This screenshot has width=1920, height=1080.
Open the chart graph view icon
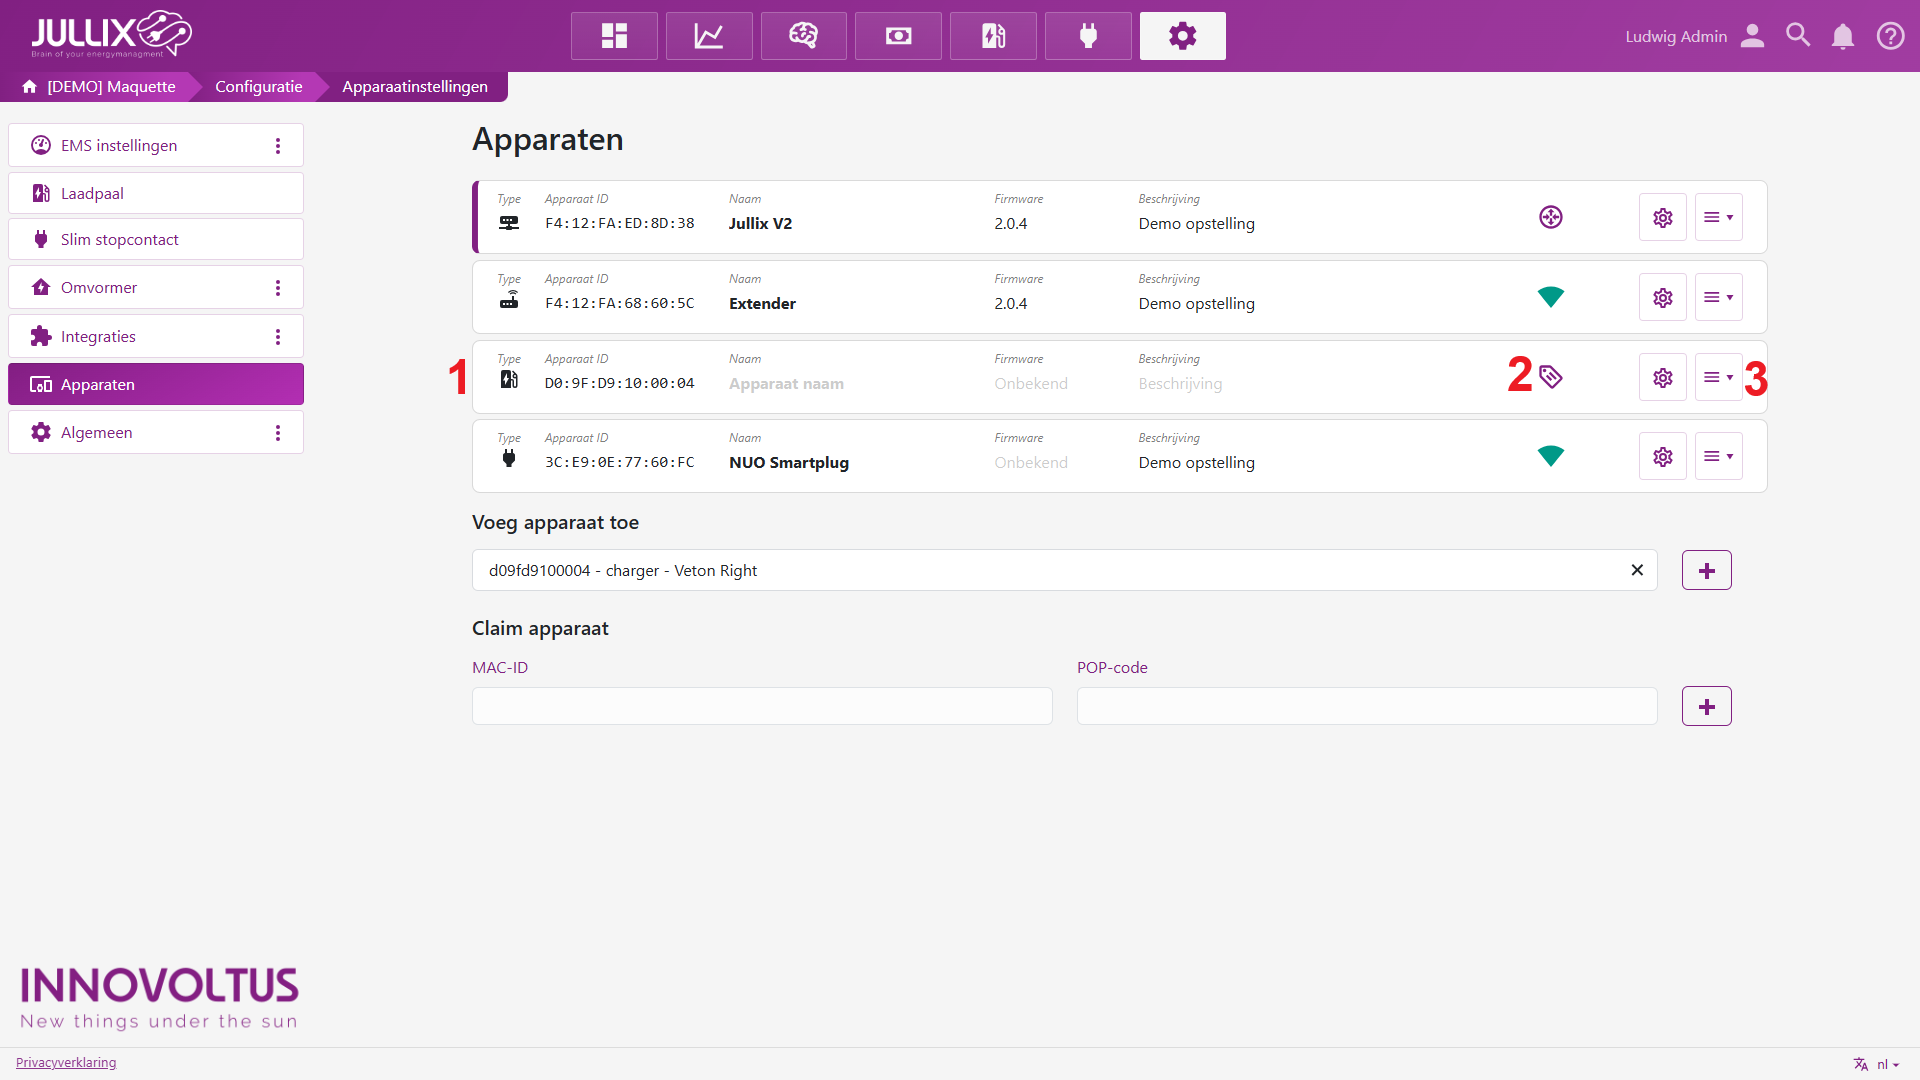[709, 36]
